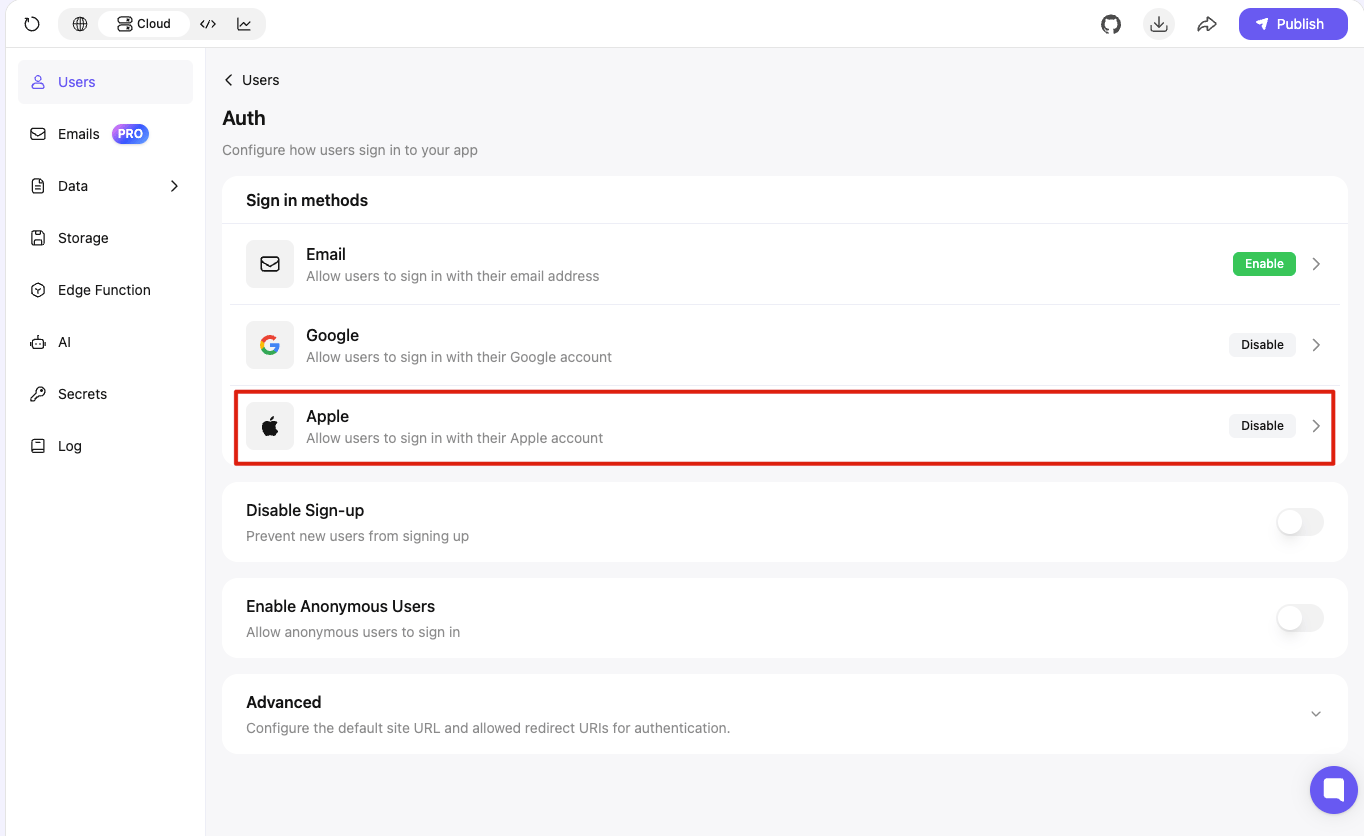Open the chat bubble widget
1364x836 pixels.
1334,790
